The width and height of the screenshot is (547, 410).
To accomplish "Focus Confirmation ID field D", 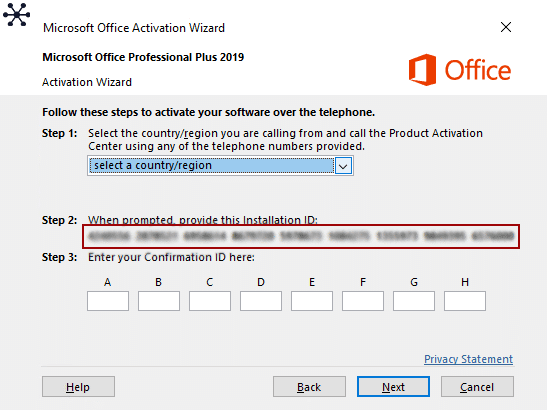I will [261, 301].
